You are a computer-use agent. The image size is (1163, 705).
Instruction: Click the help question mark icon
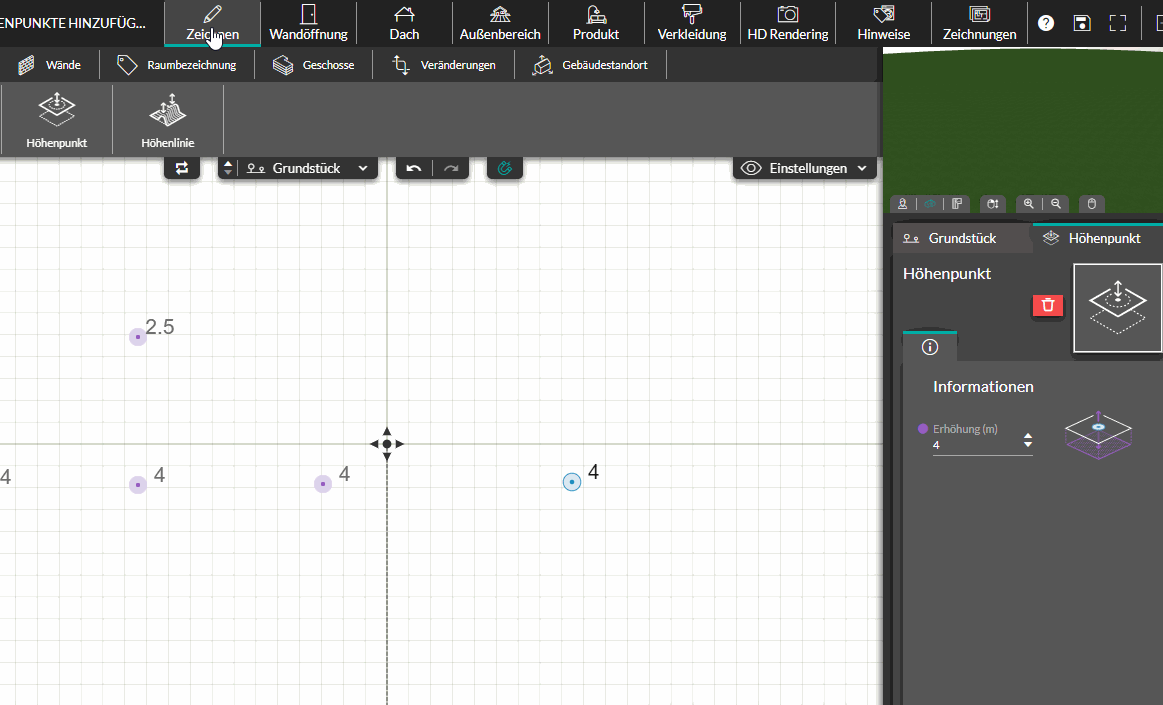1046,23
